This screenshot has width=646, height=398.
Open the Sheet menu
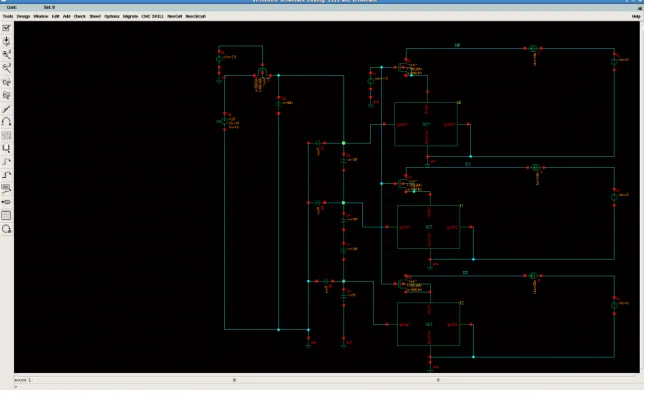[95, 16]
